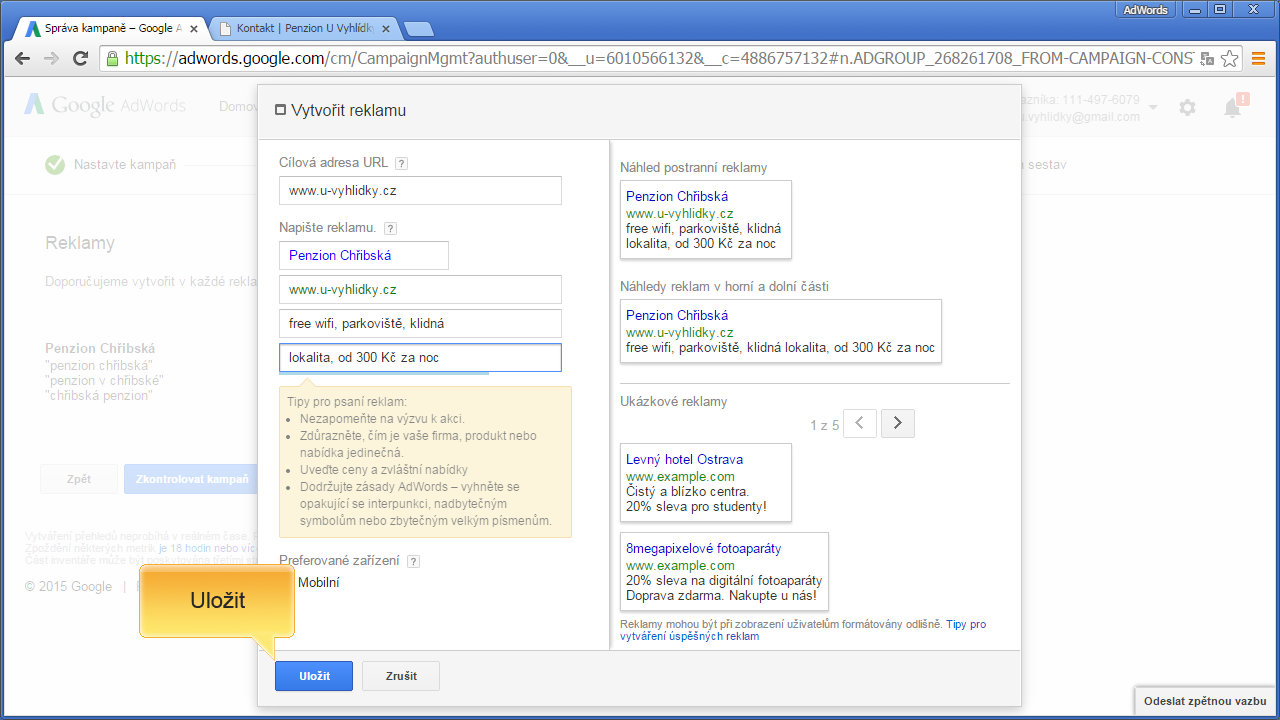Switch to Správa kampaně tab

click(112, 30)
